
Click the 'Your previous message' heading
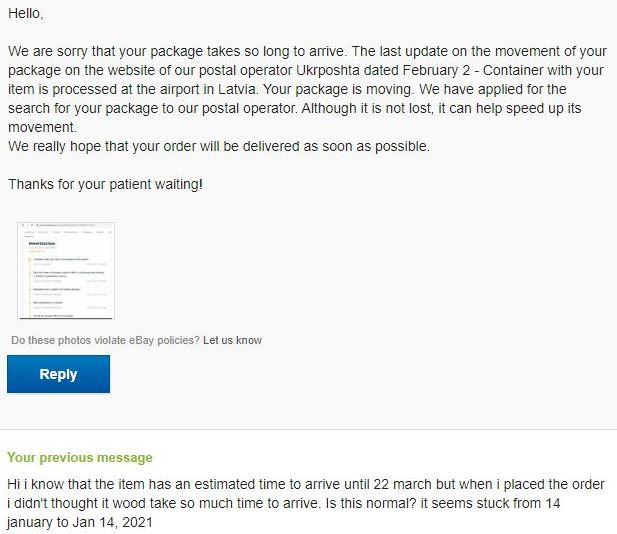tap(80, 457)
